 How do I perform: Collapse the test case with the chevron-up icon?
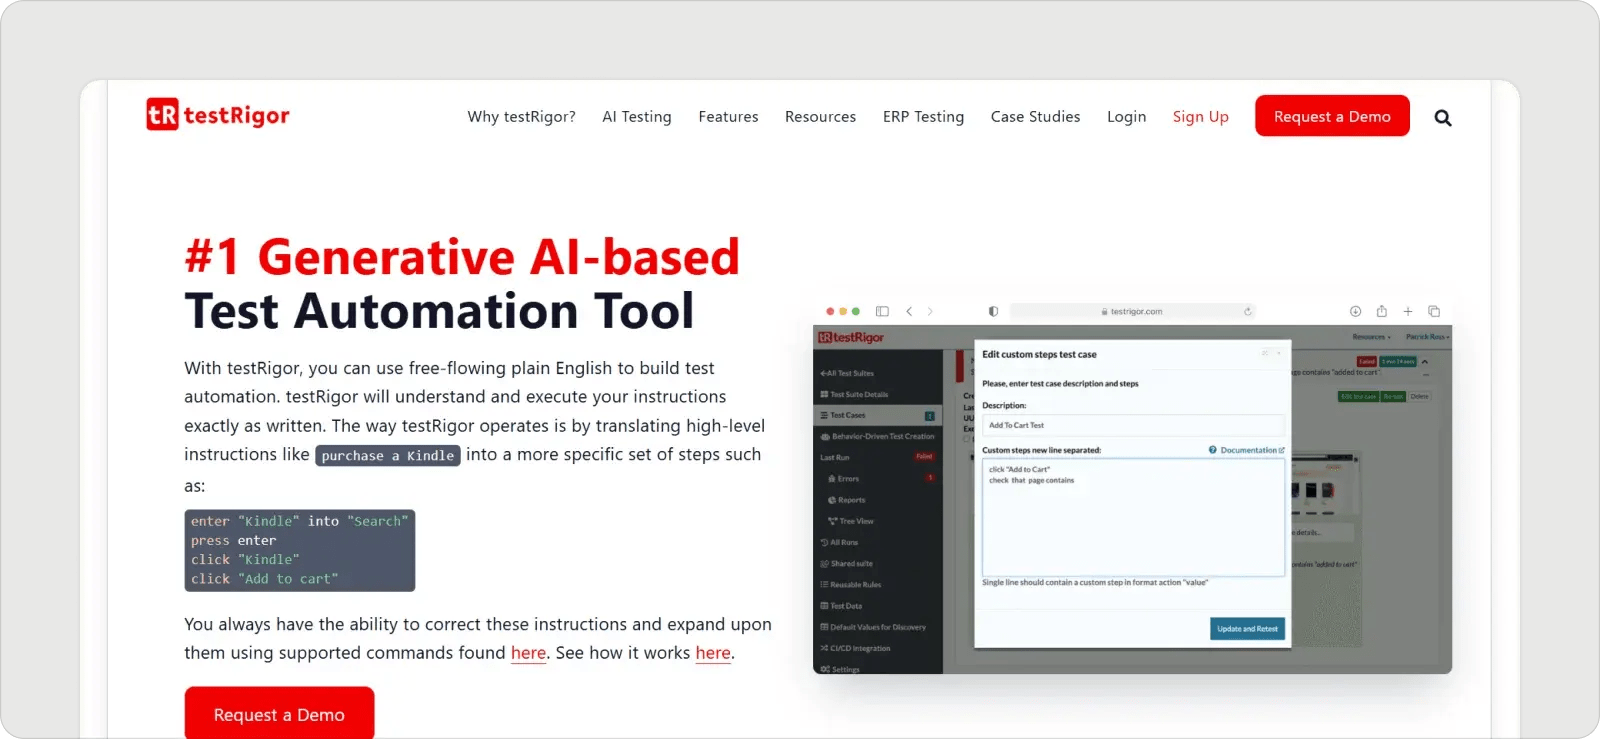click(1425, 362)
